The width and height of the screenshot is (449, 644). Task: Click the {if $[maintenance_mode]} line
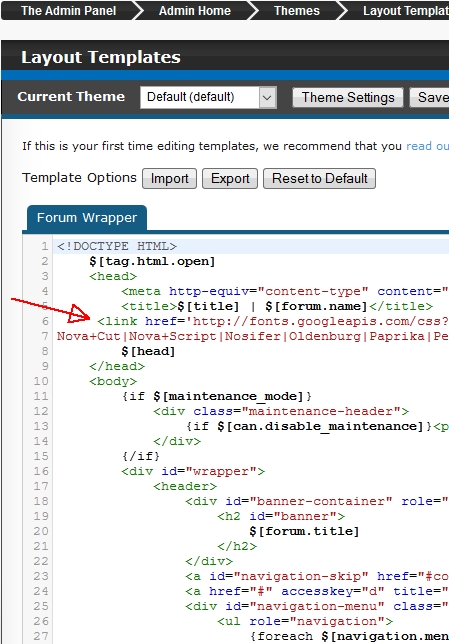[216, 396]
